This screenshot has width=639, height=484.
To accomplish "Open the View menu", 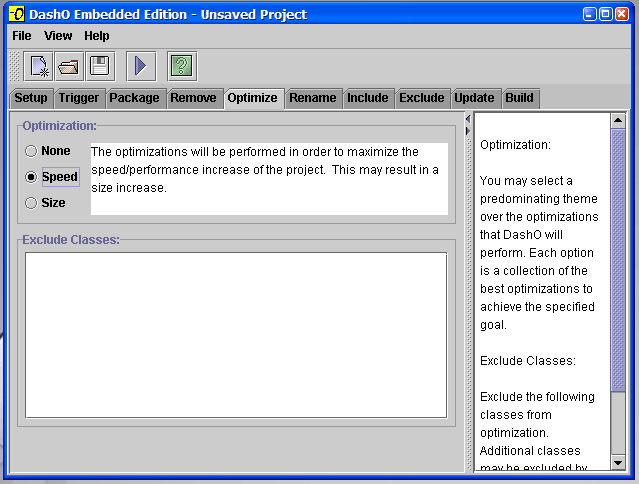I will 58,36.
